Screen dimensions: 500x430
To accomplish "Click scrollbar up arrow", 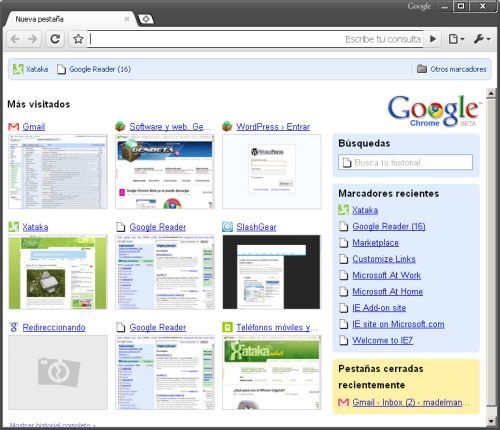I will pyautogui.click(x=491, y=93).
